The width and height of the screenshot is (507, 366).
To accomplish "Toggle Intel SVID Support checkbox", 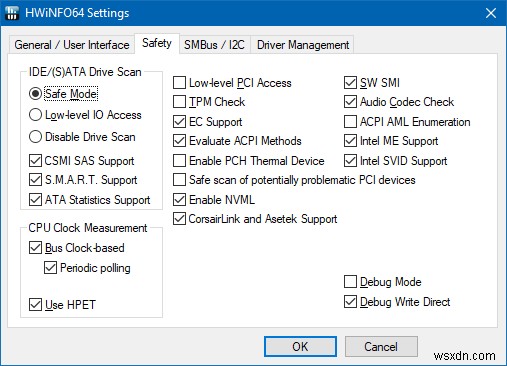I will [350, 161].
